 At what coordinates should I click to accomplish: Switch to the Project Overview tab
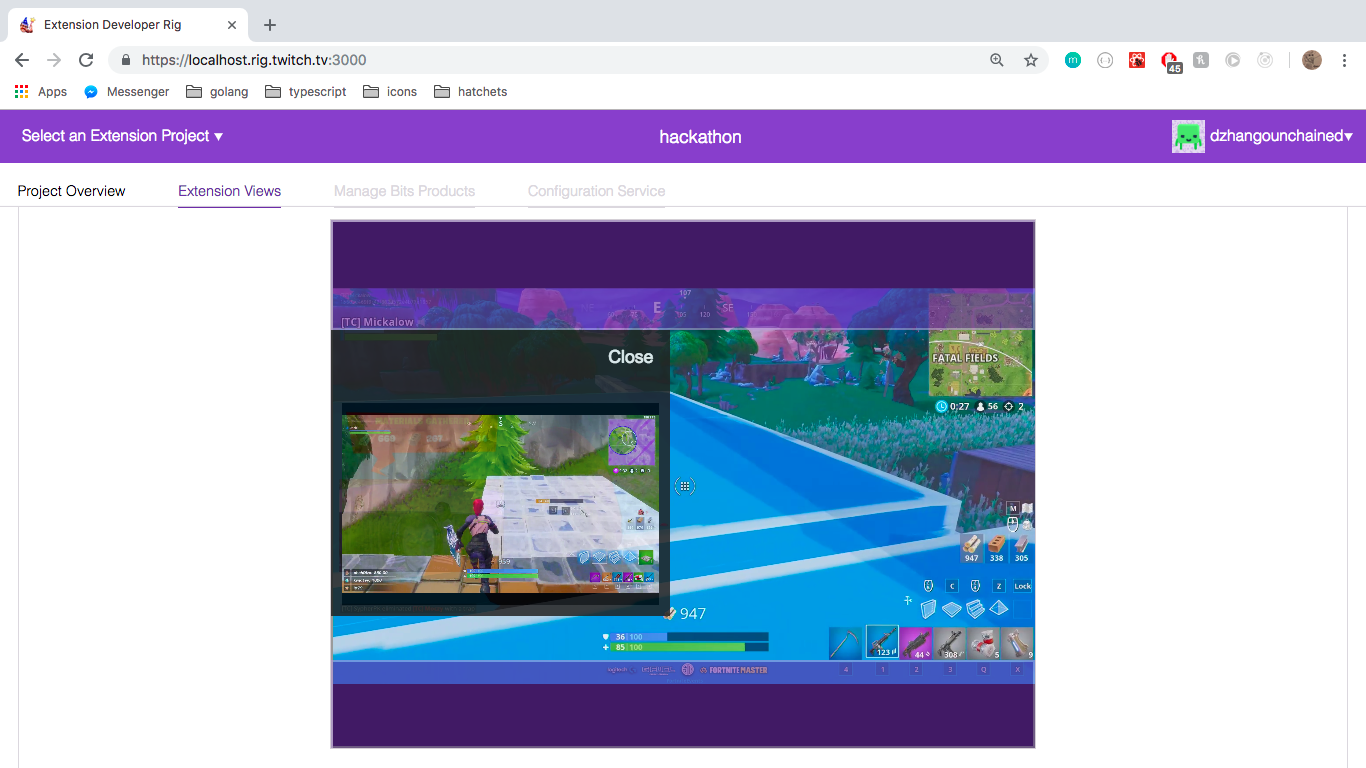(x=72, y=191)
